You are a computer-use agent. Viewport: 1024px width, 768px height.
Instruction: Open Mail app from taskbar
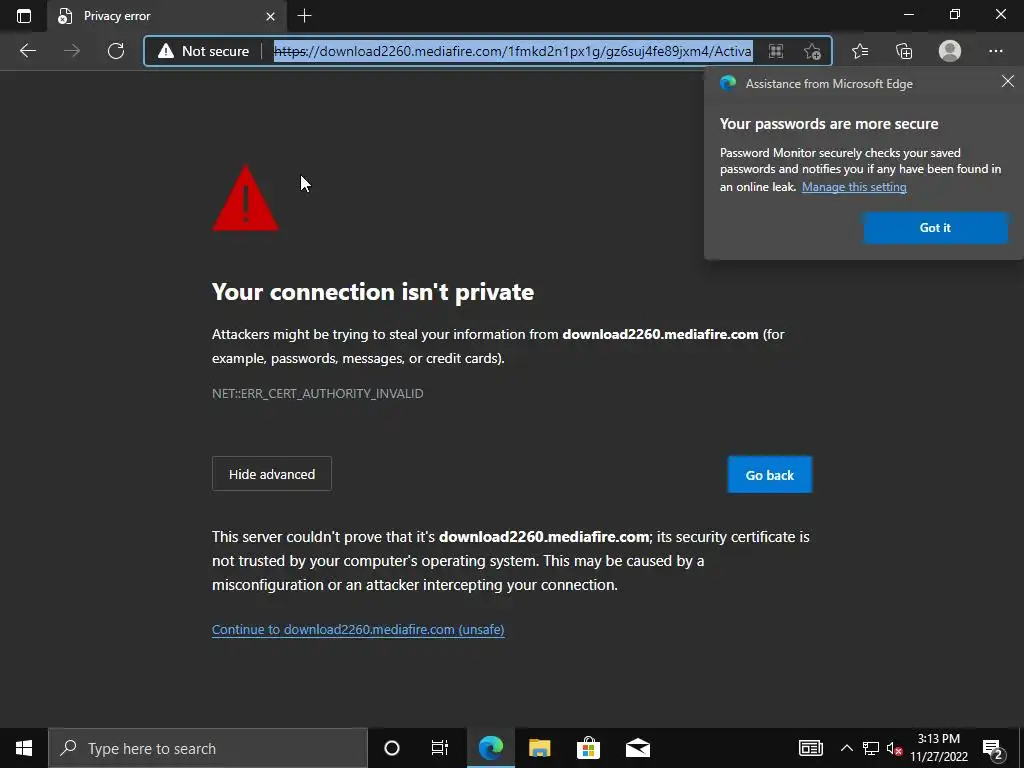point(637,748)
